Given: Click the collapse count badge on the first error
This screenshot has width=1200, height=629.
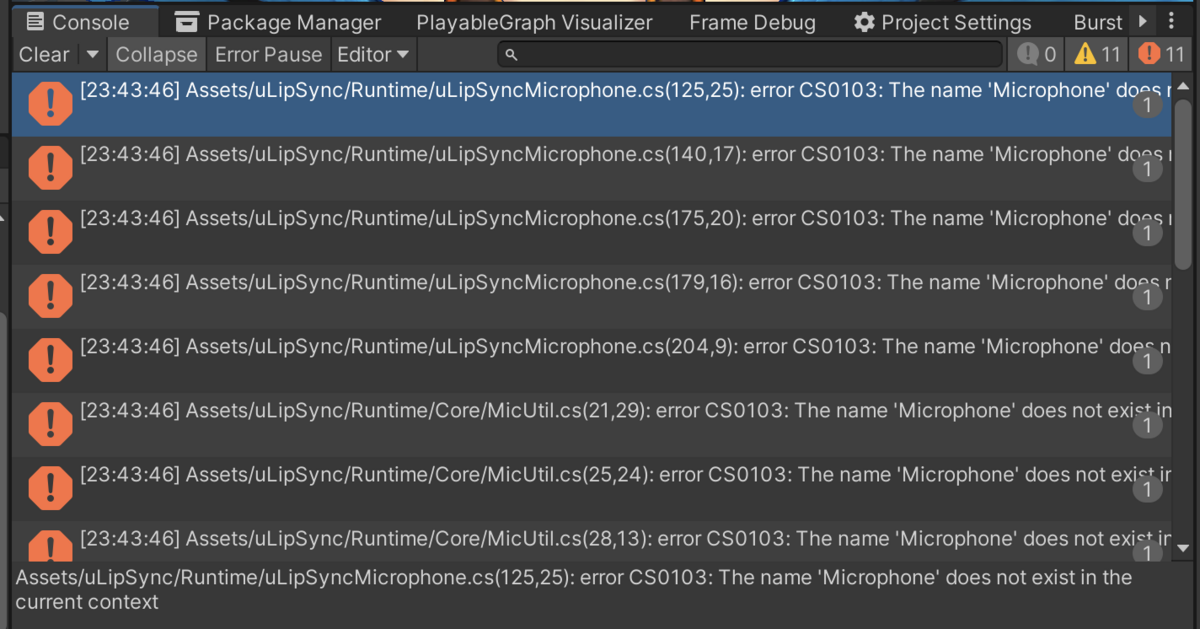Looking at the screenshot, I should coord(1148,104).
